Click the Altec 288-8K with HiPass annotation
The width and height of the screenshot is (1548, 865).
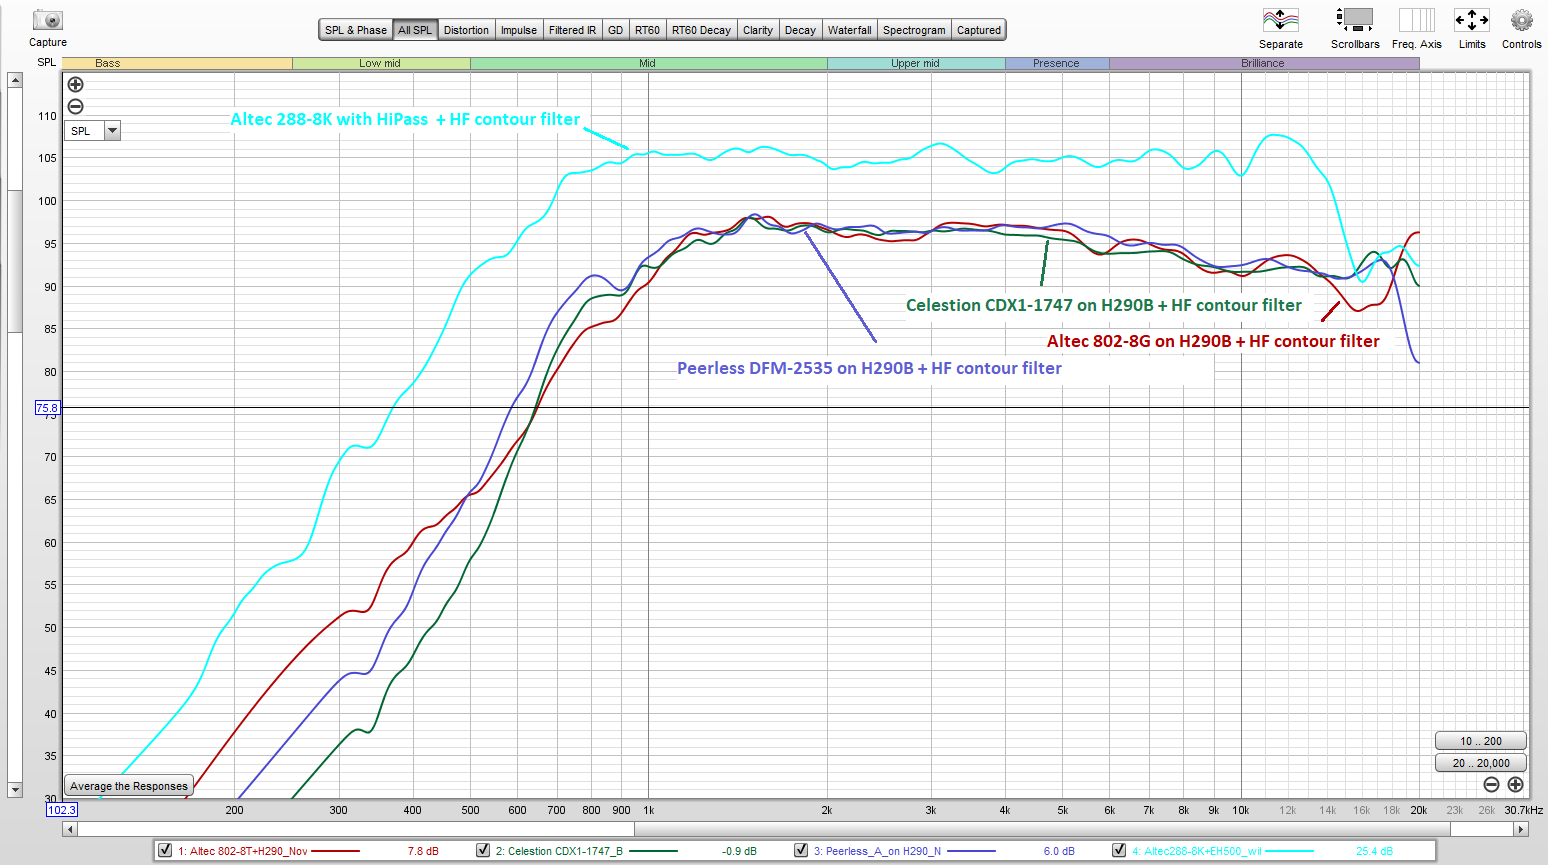tap(405, 119)
